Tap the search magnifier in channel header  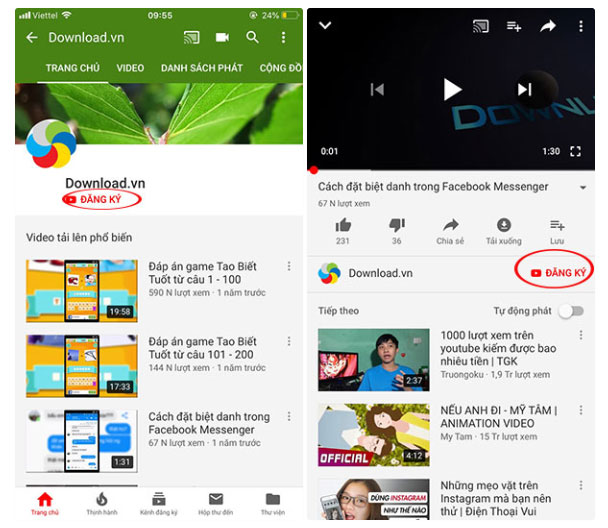click(x=252, y=38)
